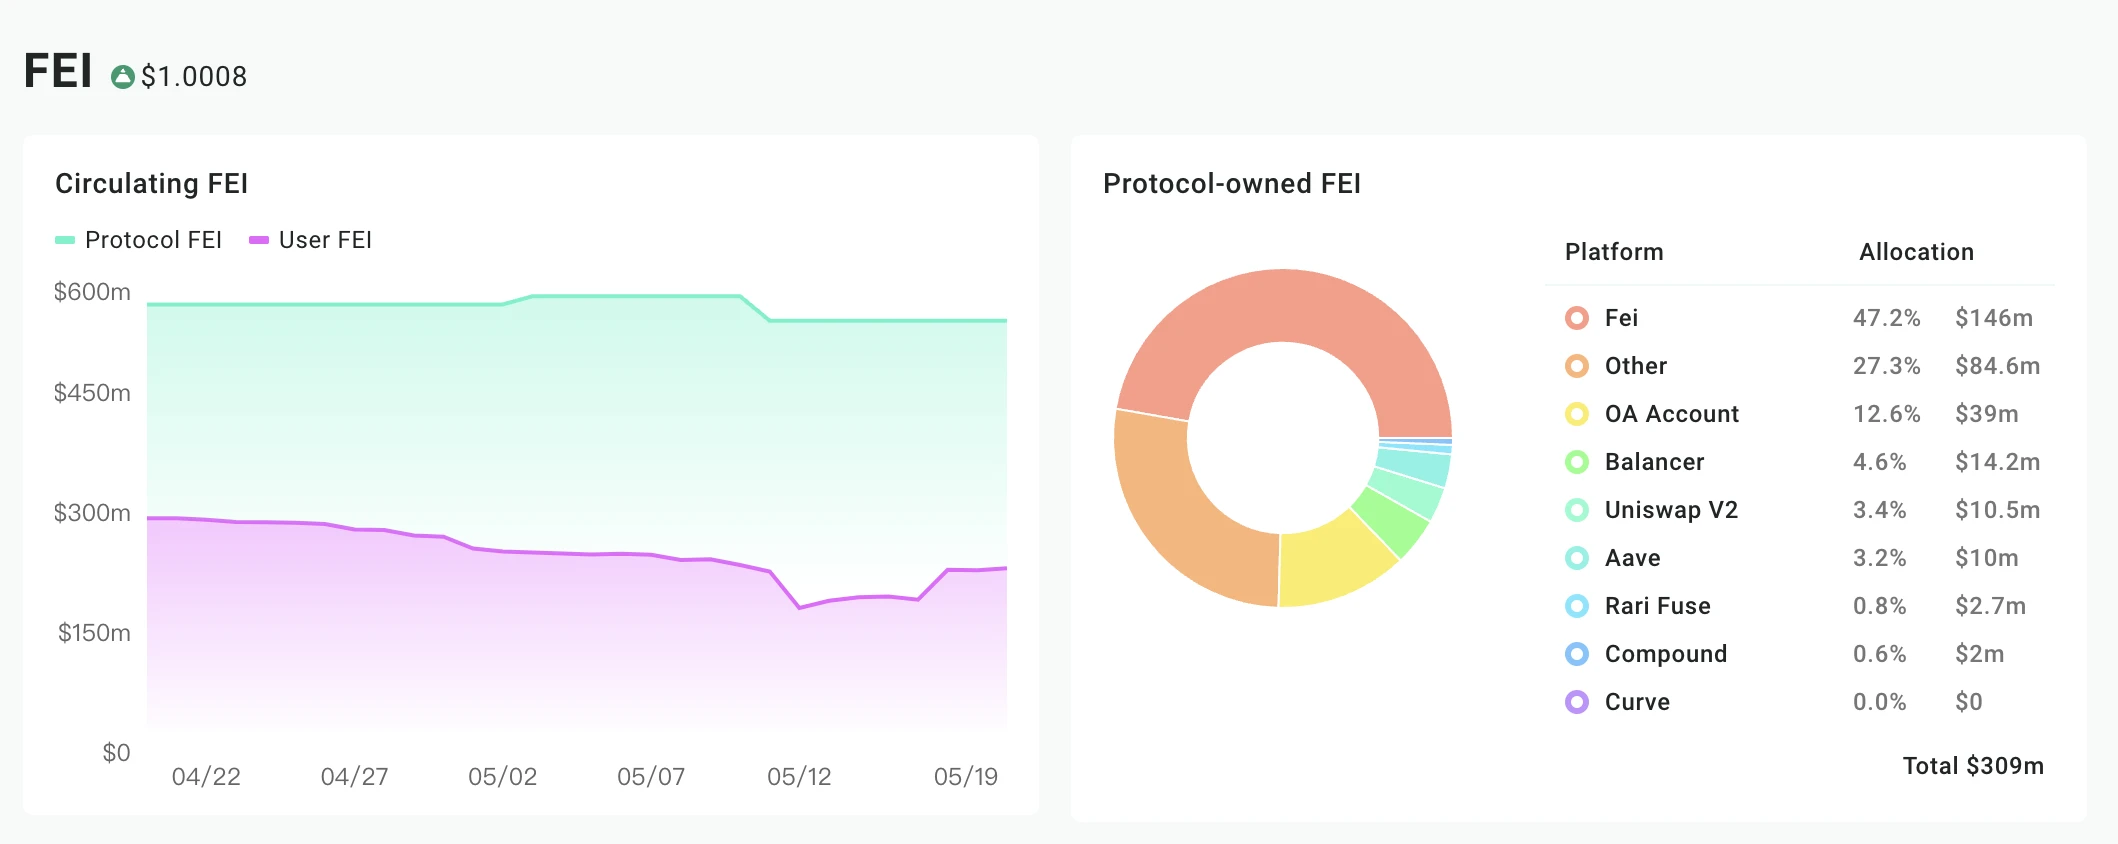
Task: Click the Allocation column header
Action: tap(1916, 252)
